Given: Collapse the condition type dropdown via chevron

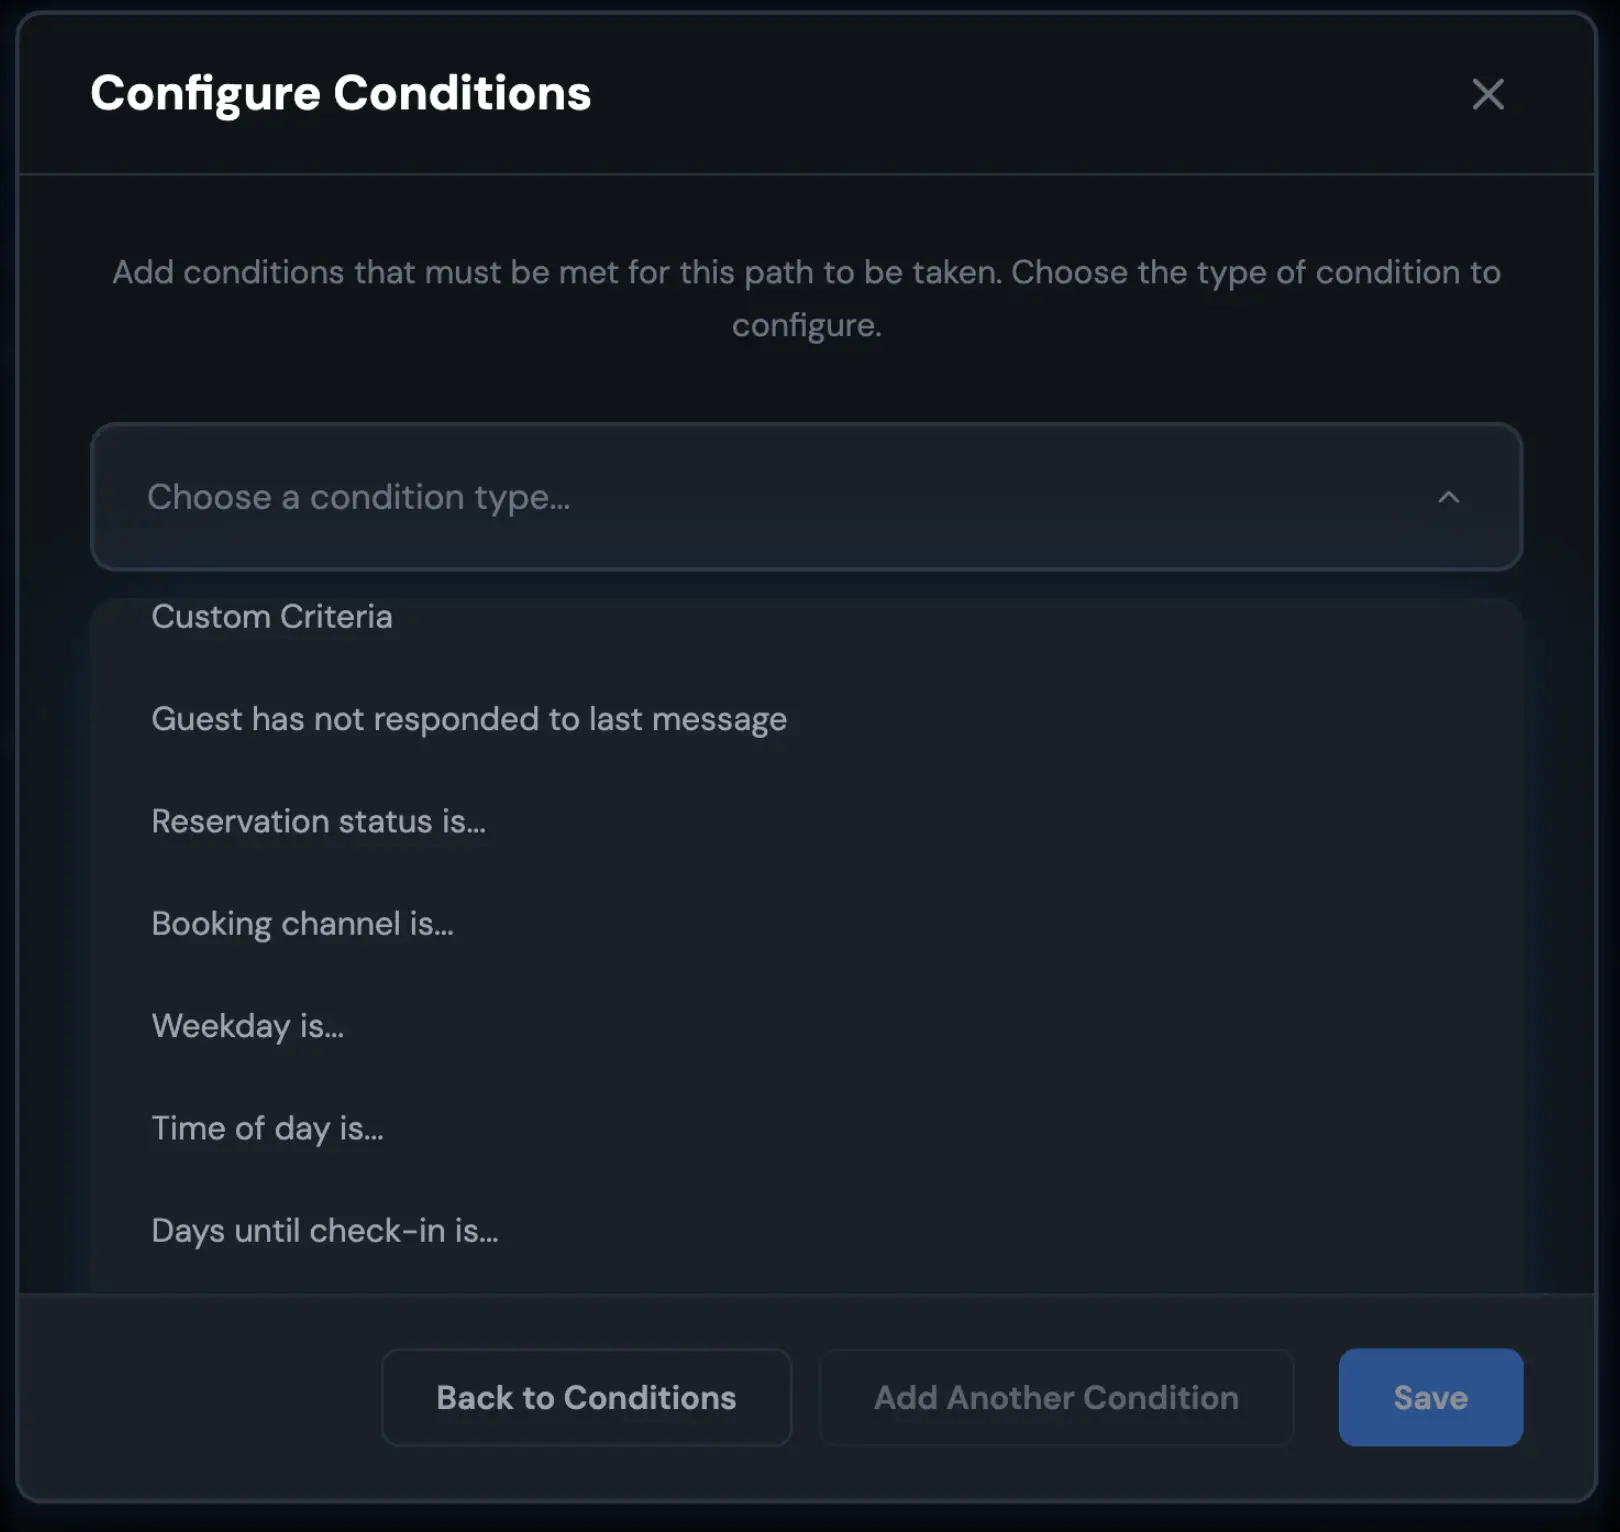Looking at the screenshot, I should (1449, 497).
